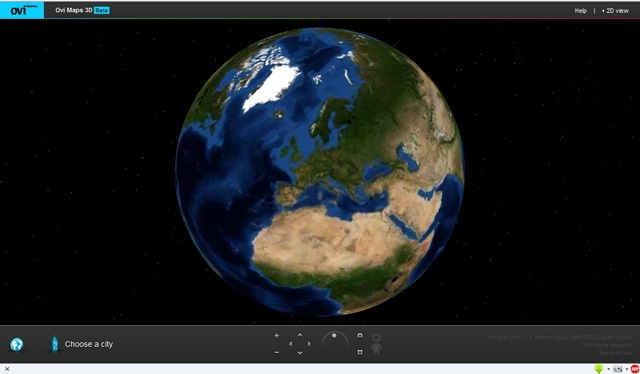Viewport: 640px width, 374px height.
Task: Switch to 2D view
Action: click(616, 11)
